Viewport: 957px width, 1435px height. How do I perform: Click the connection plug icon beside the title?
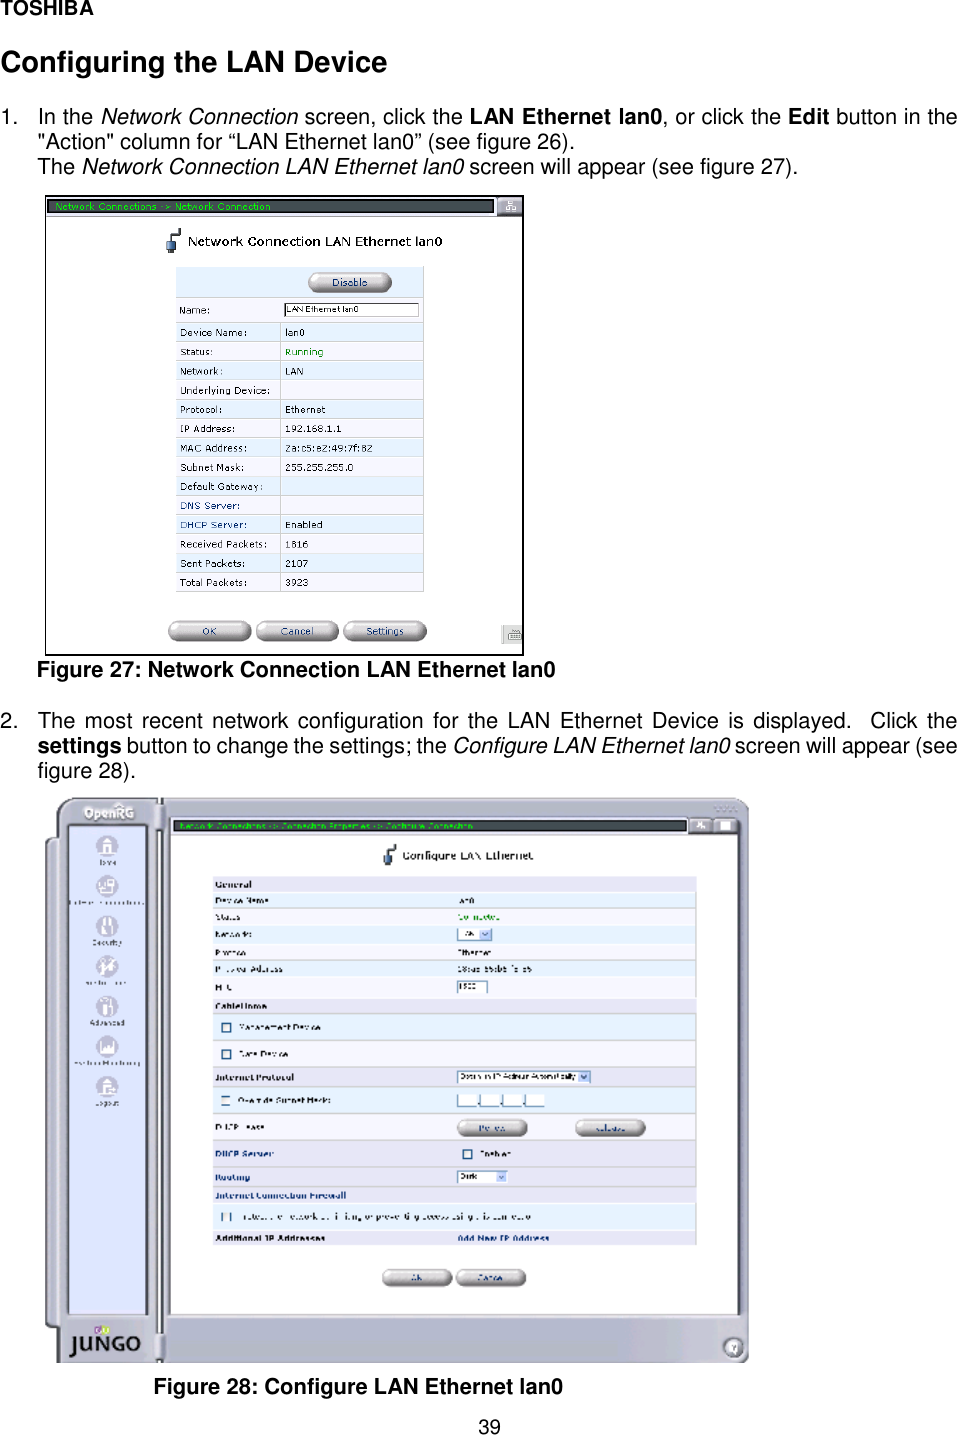172,241
